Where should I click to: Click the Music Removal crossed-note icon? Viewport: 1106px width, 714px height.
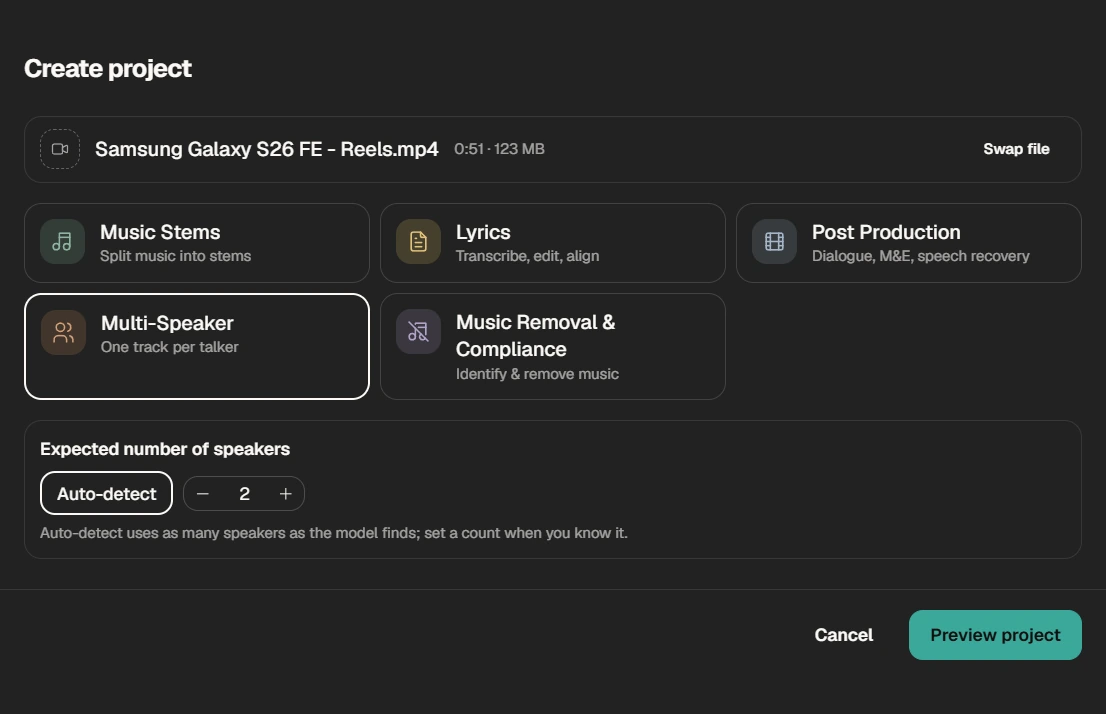418,332
